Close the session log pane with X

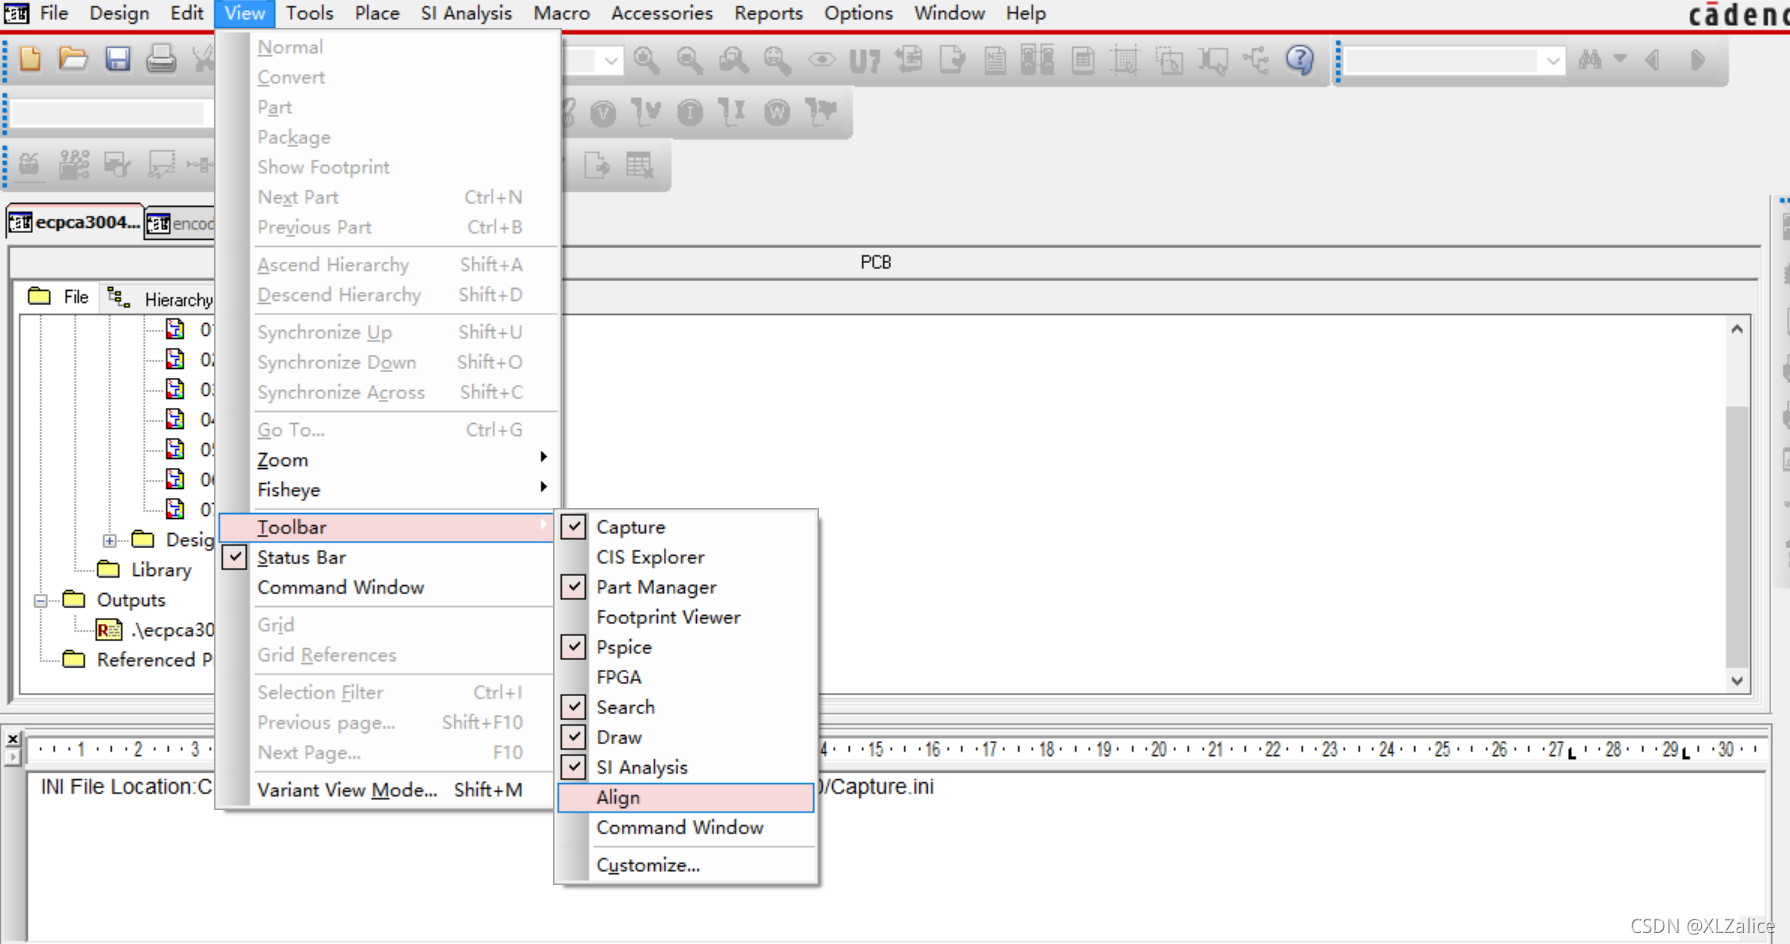pos(13,739)
